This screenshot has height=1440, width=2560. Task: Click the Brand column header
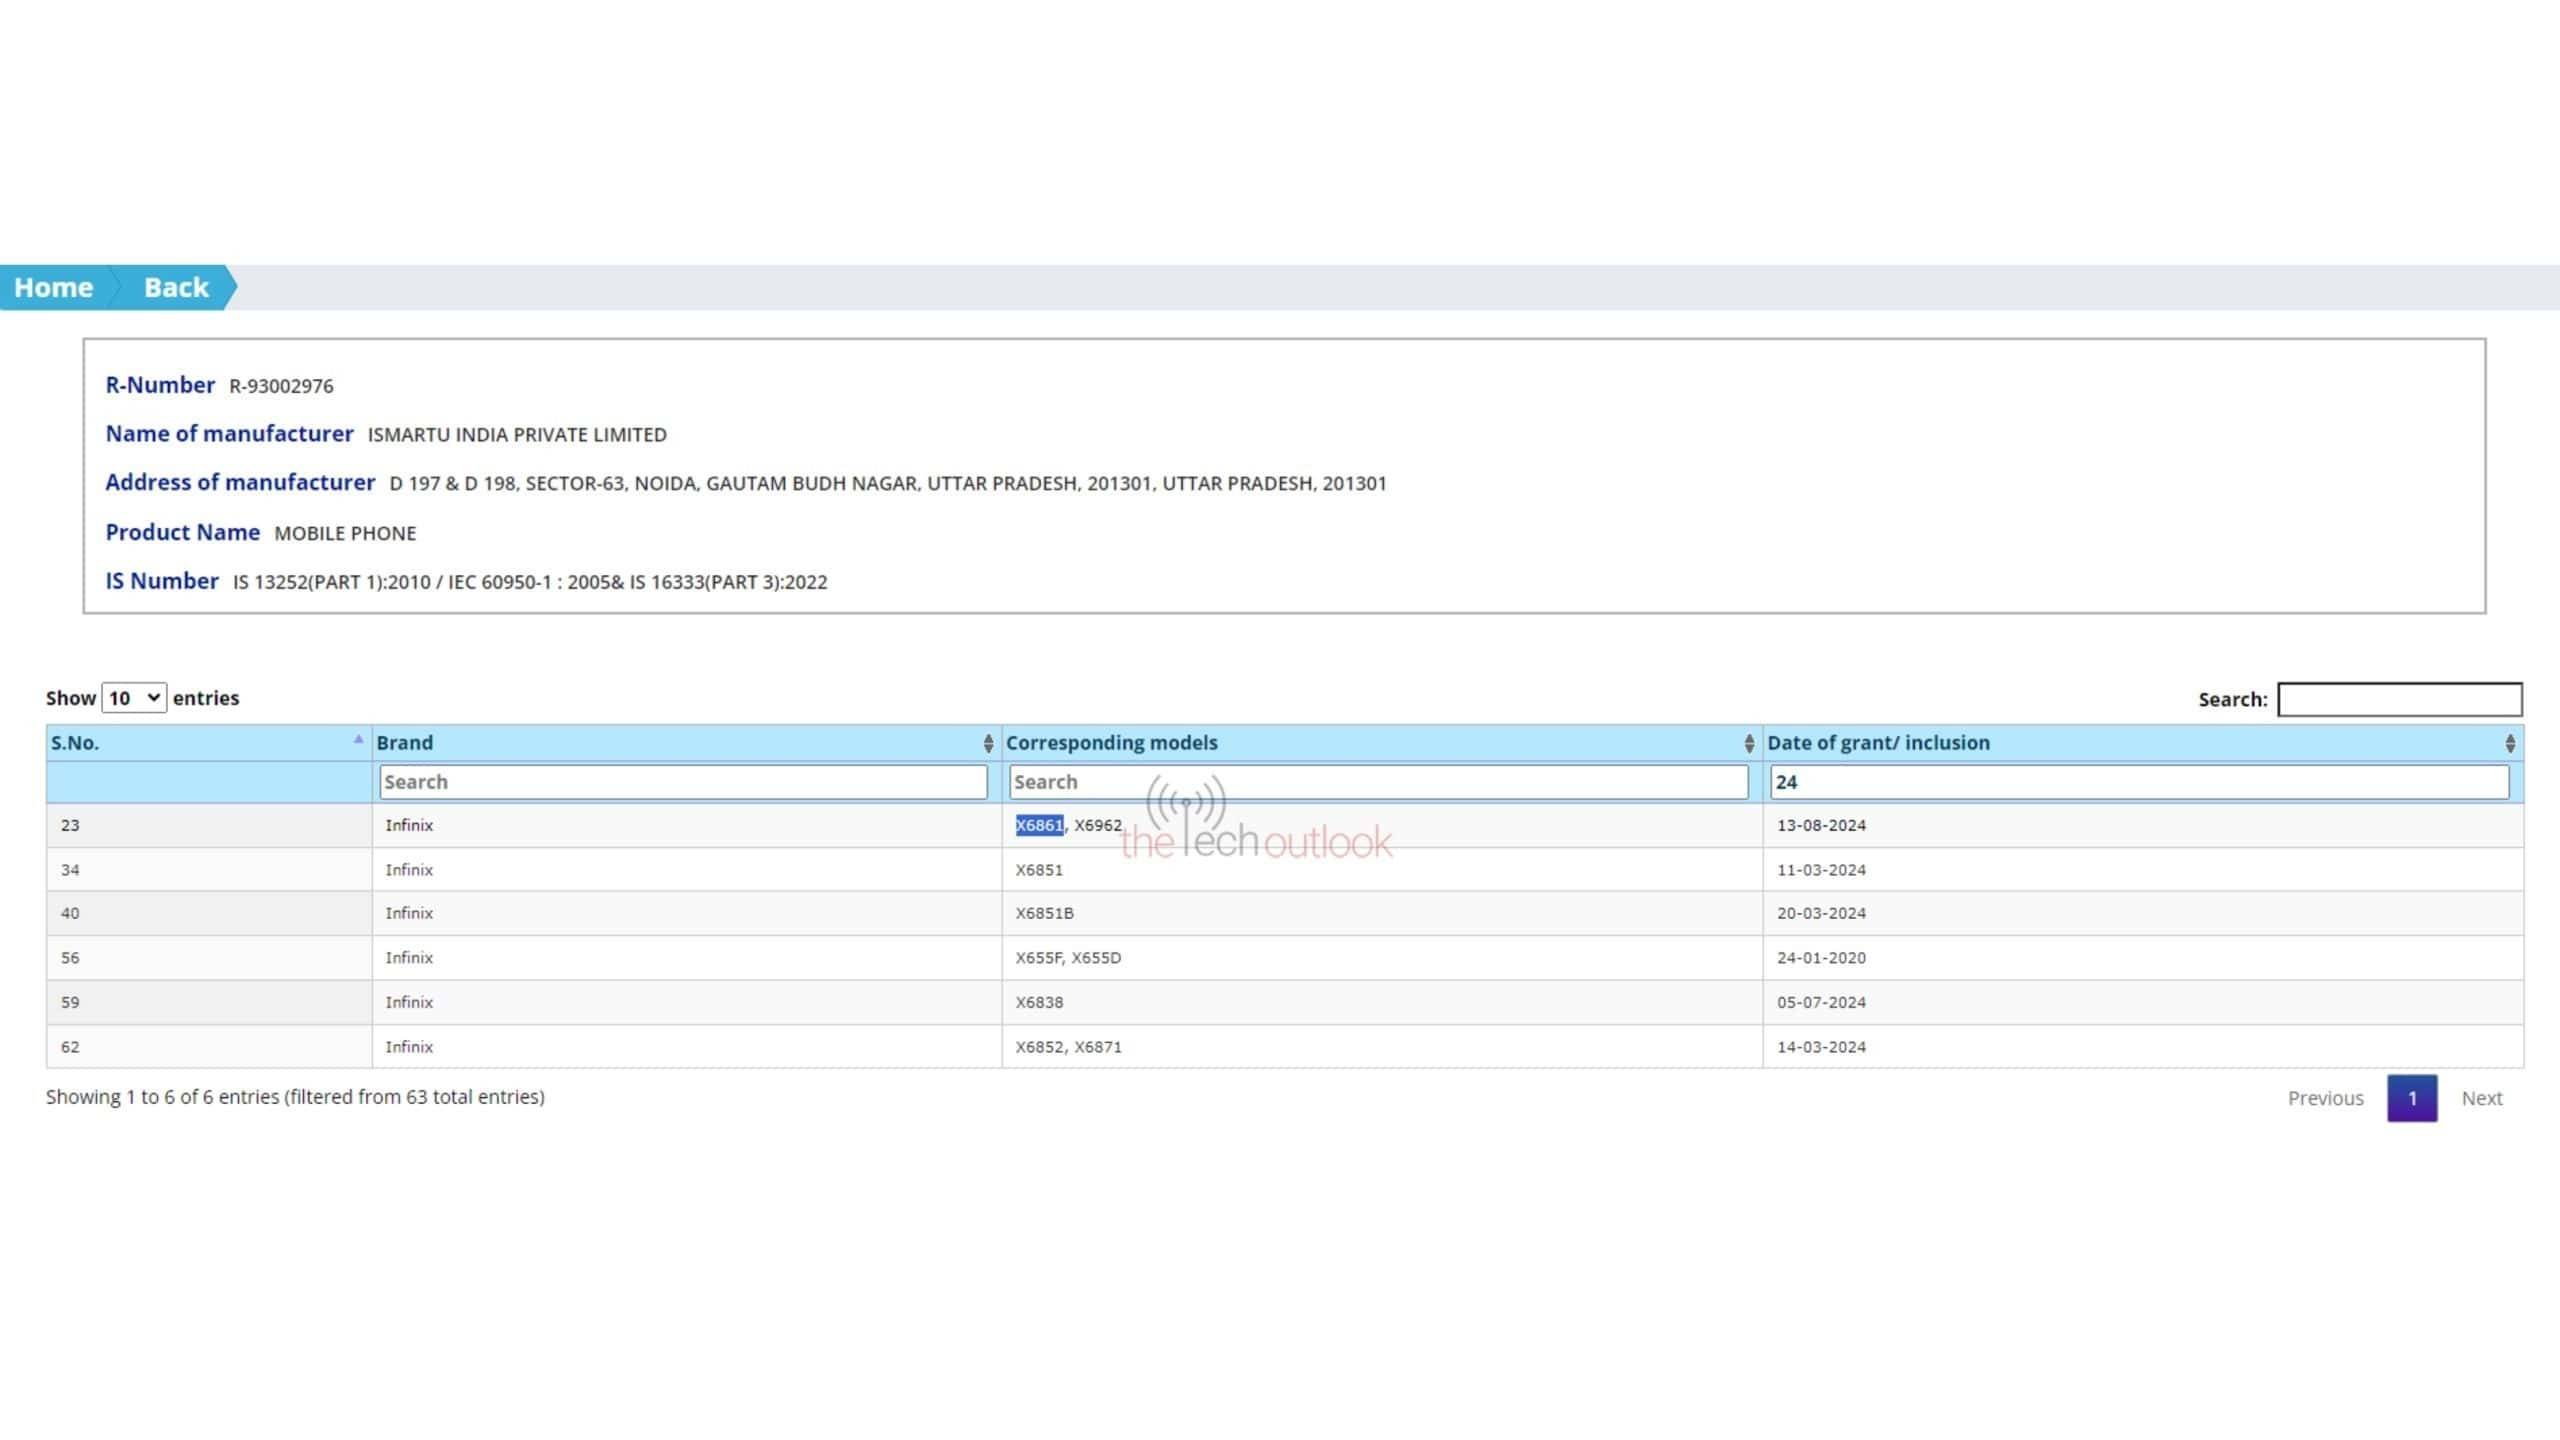405,743
